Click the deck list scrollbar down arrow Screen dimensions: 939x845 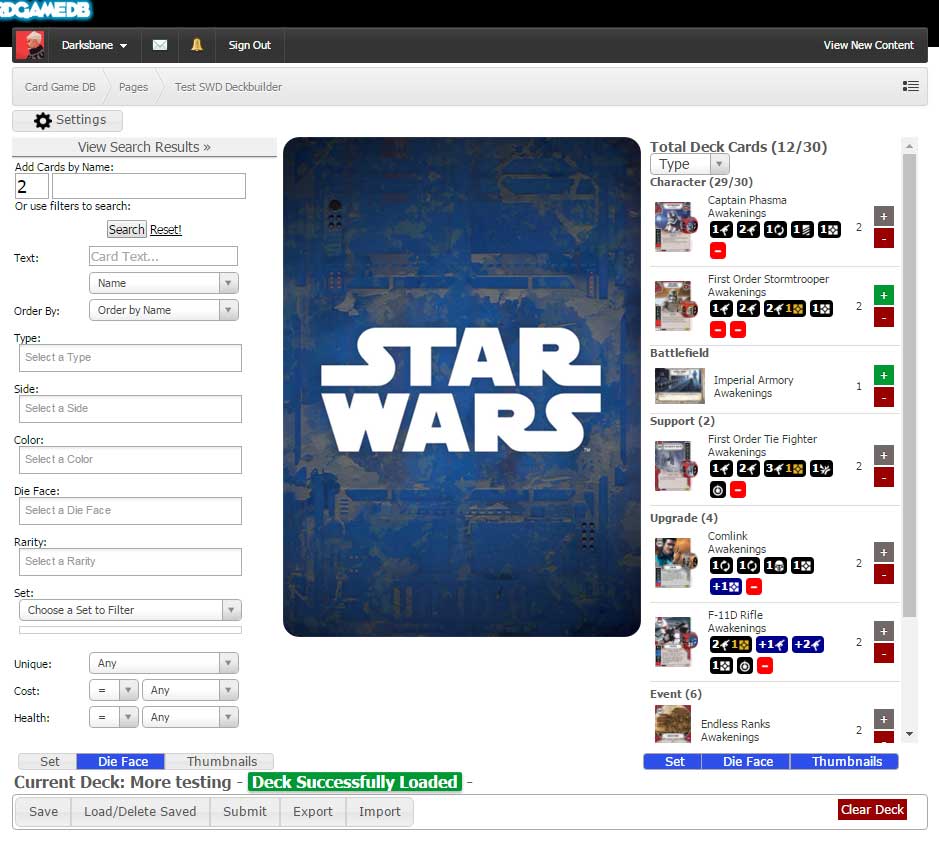pos(909,734)
